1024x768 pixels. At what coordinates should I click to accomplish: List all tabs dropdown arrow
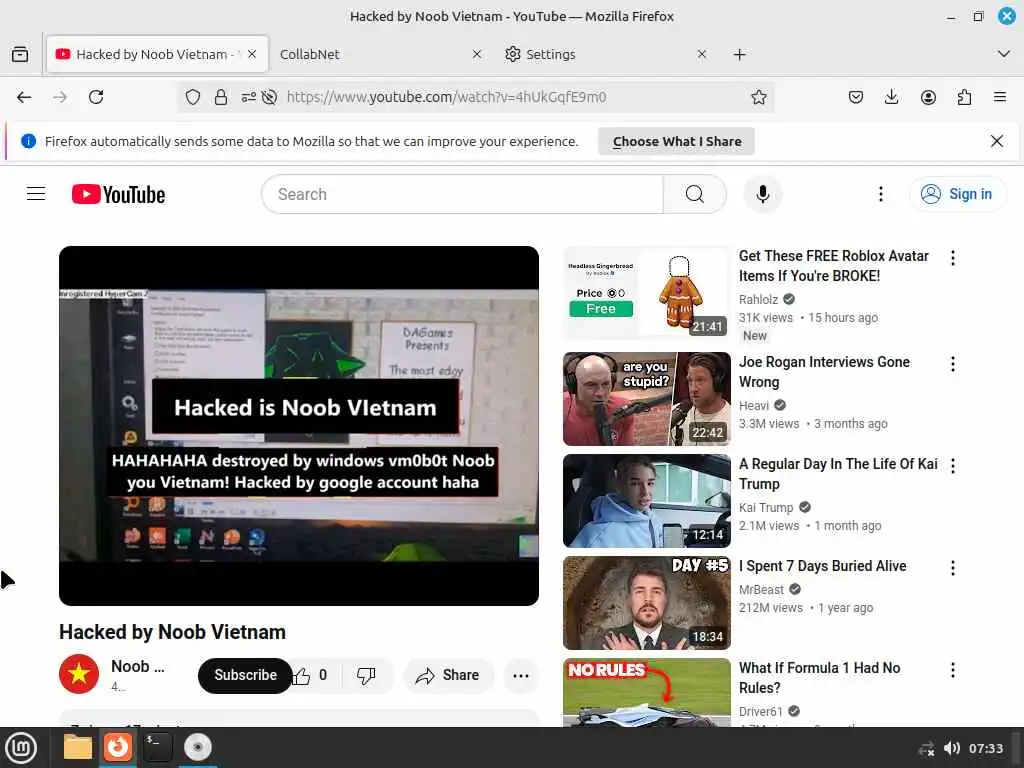click(1004, 54)
